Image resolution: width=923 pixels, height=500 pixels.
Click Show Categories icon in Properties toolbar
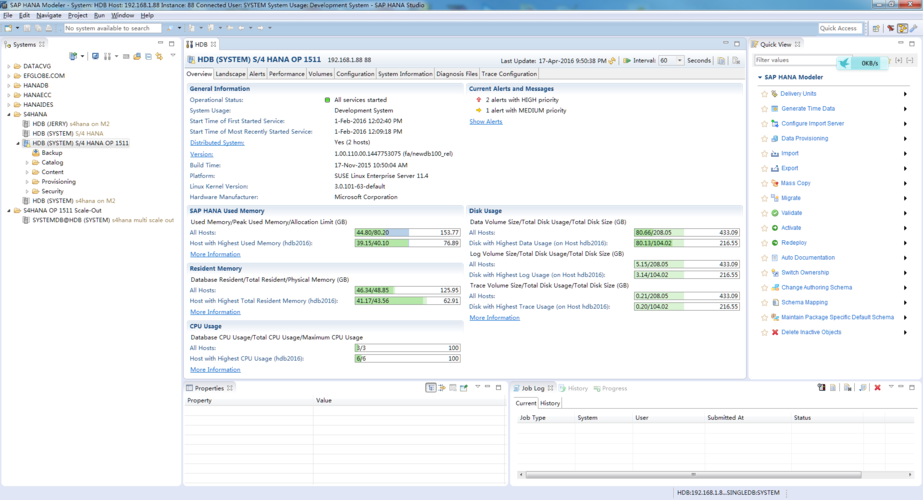[431, 388]
